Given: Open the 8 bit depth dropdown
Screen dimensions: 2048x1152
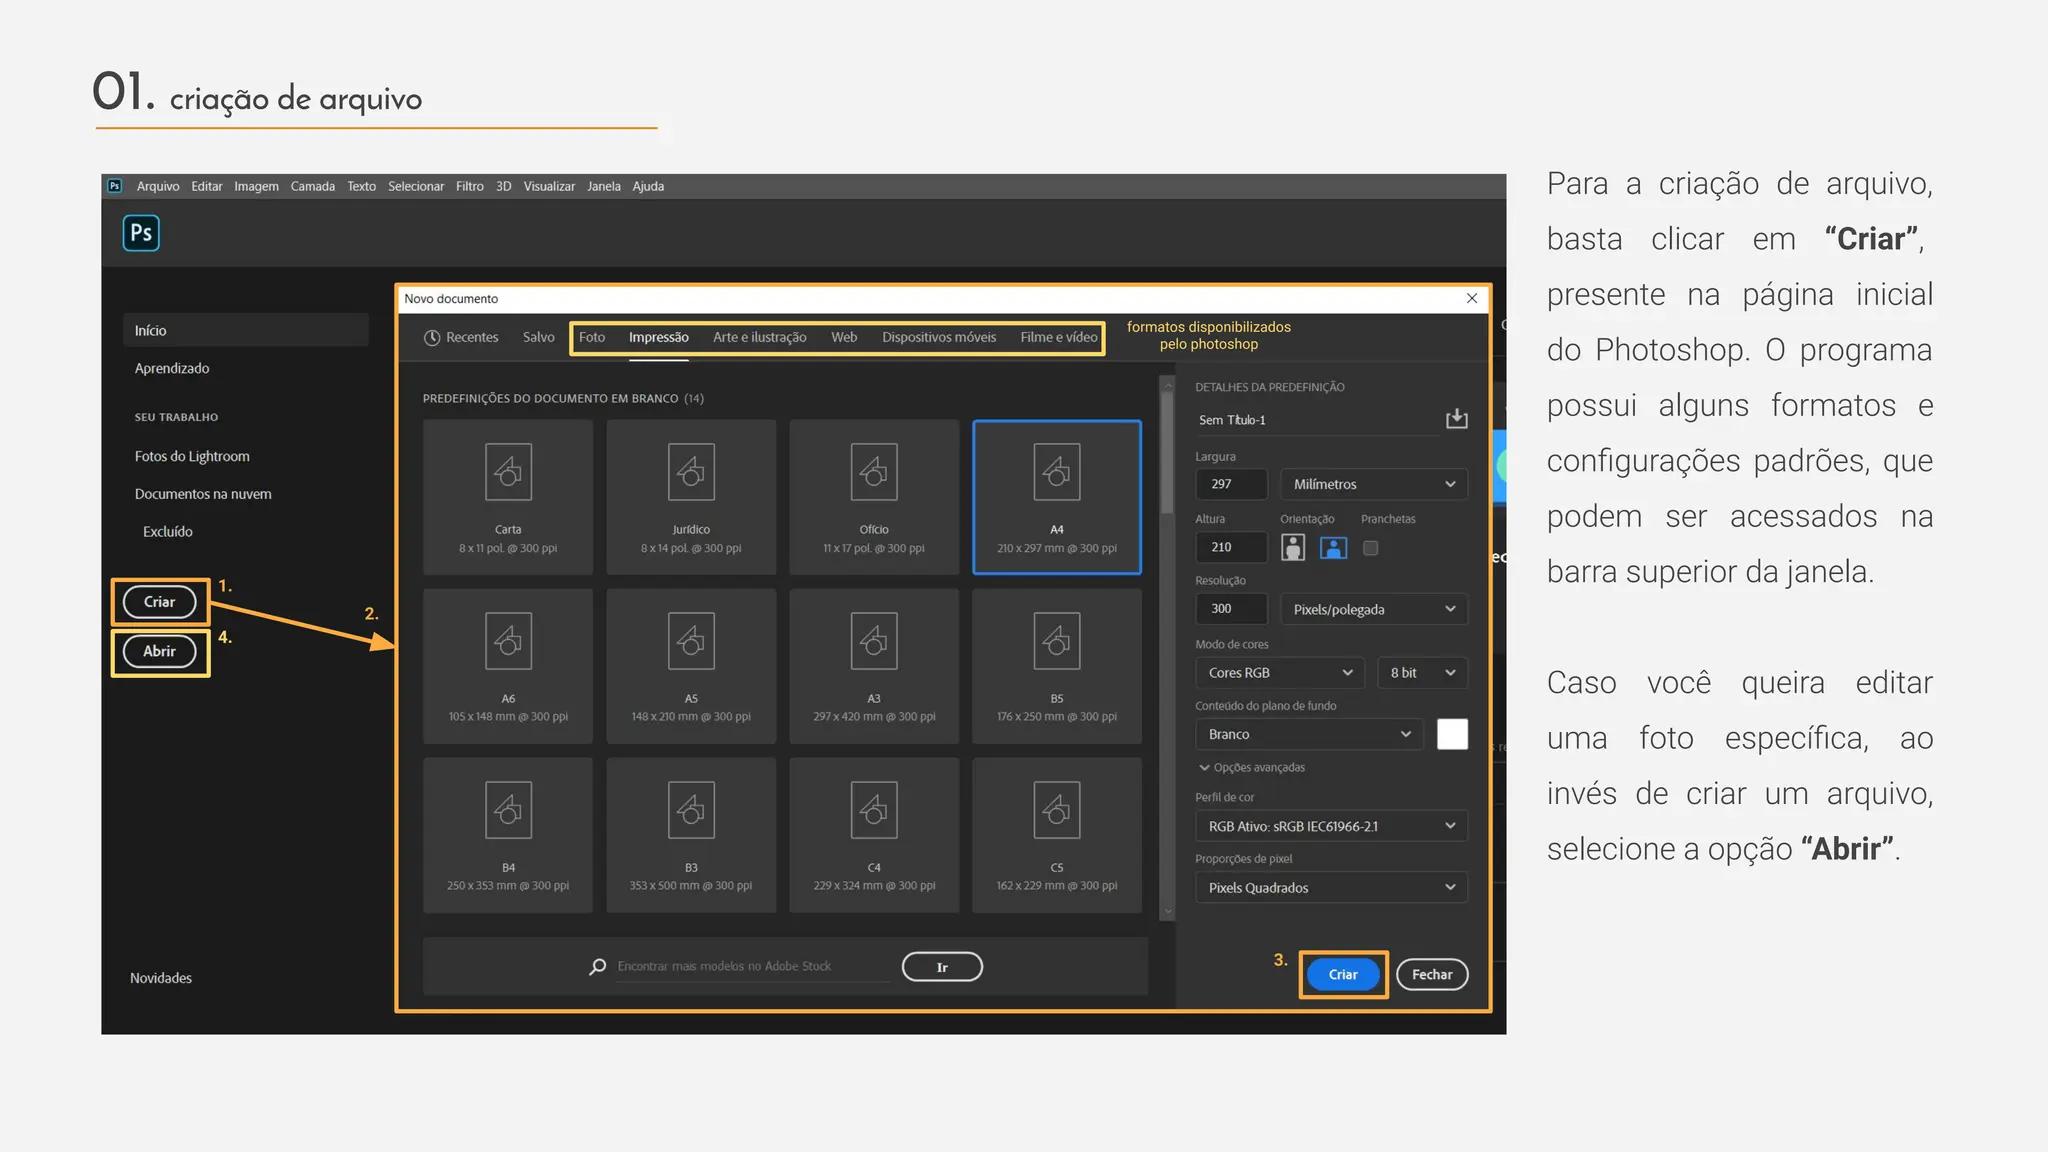Looking at the screenshot, I should [x=1422, y=673].
